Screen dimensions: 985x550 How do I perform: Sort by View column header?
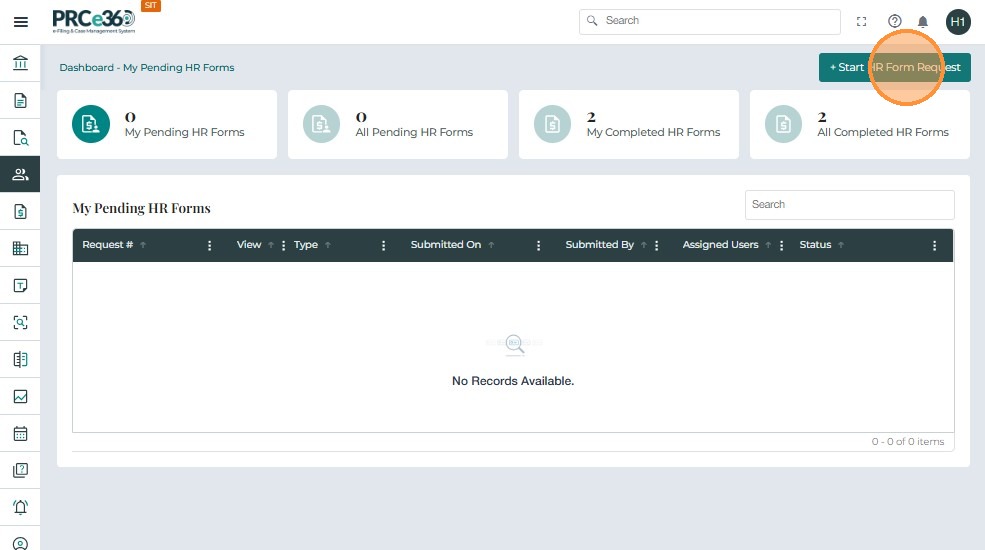(249, 245)
